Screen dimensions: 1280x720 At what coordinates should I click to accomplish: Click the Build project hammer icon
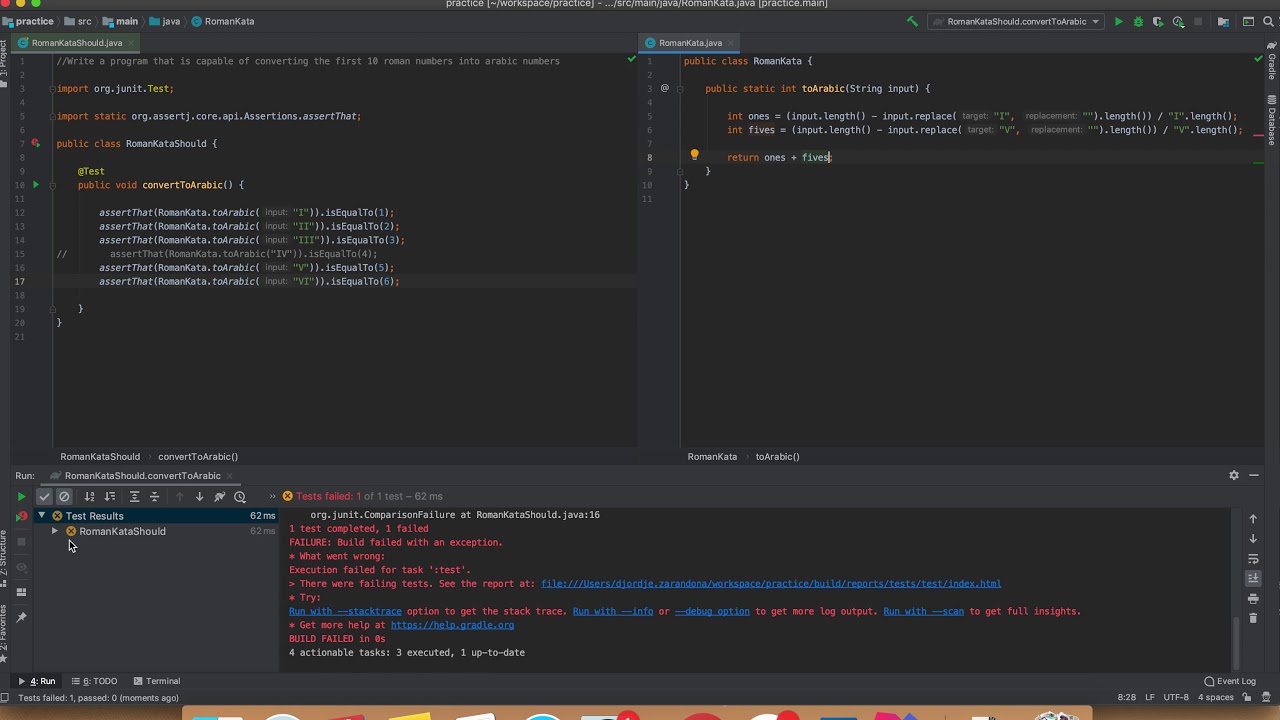[x=912, y=21]
